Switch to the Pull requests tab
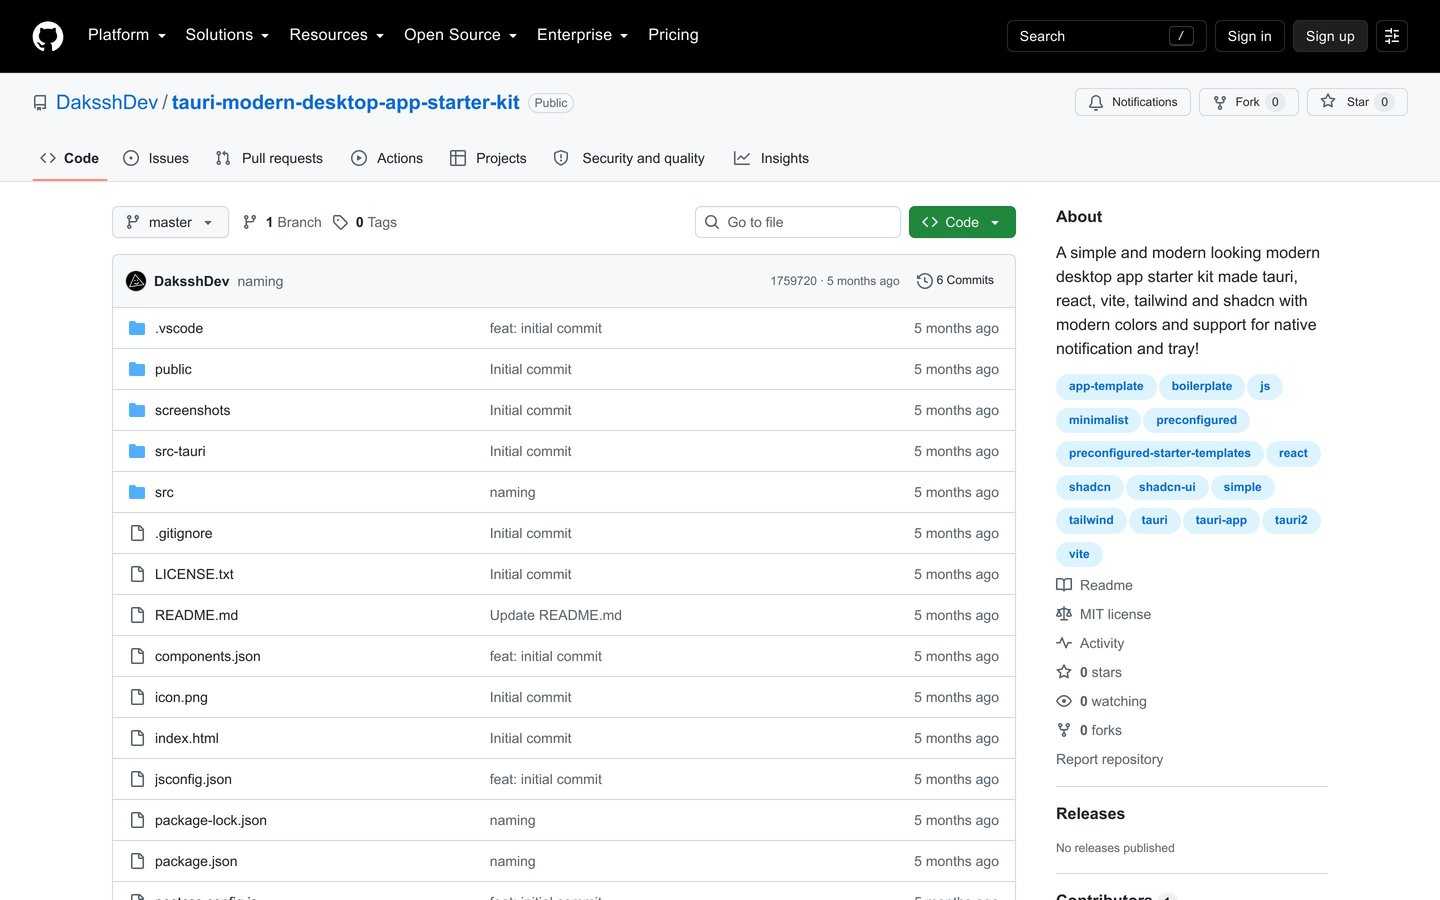The width and height of the screenshot is (1440, 900). click(x=269, y=158)
